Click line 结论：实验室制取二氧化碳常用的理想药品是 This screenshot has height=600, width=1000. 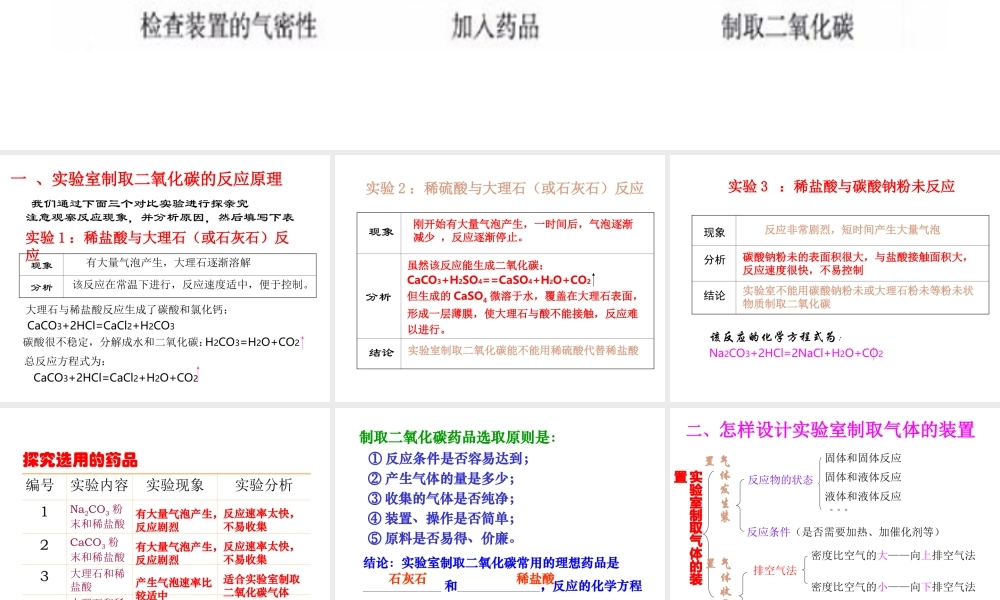pyautogui.click(x=491, y=562)
